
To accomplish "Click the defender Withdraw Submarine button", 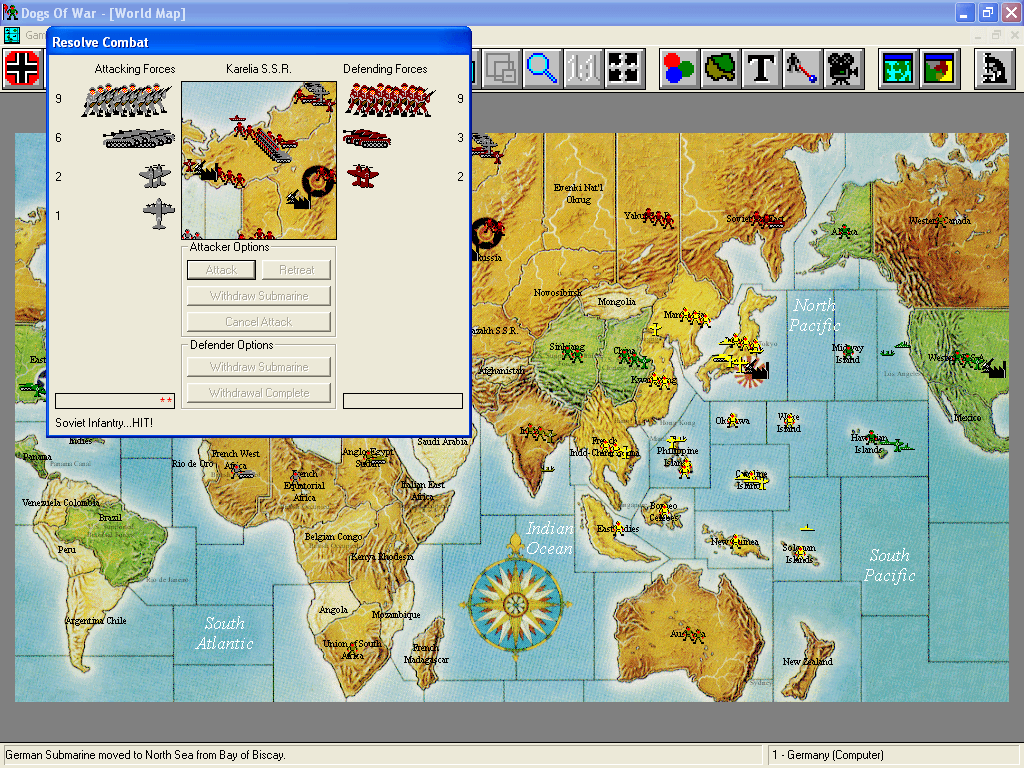I will click(259, 367).
